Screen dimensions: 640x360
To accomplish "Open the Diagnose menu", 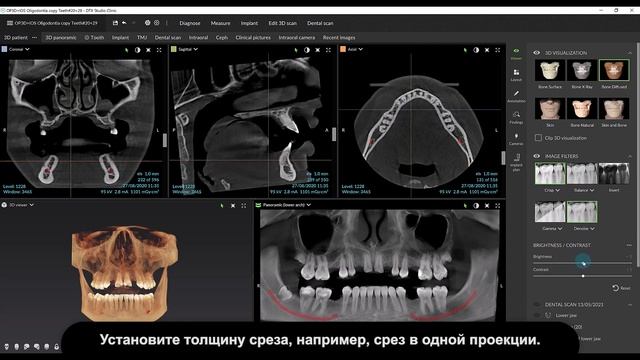I will tap(190, 23).
